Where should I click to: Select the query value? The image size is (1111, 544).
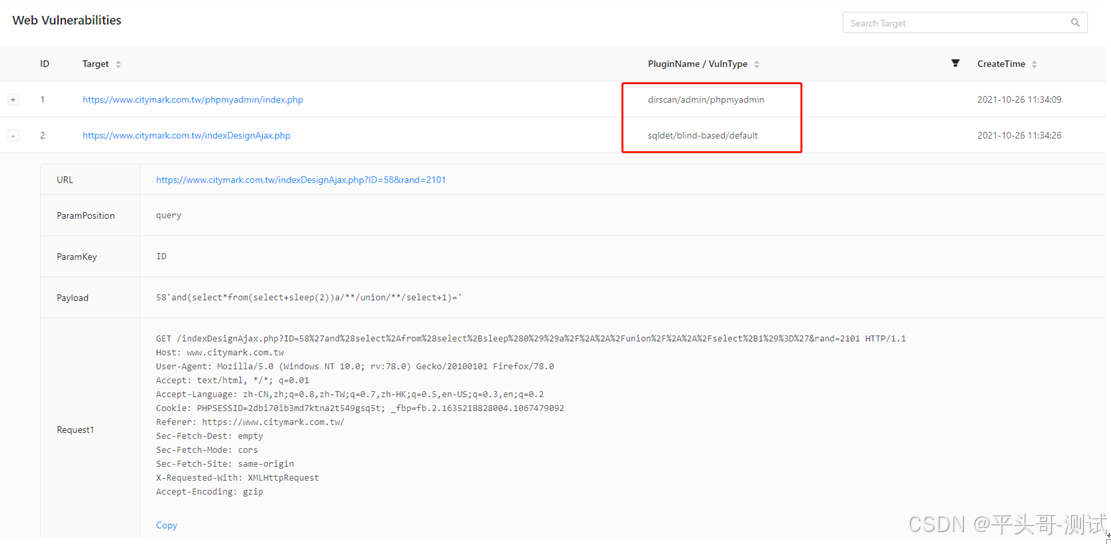click(169, 215)
